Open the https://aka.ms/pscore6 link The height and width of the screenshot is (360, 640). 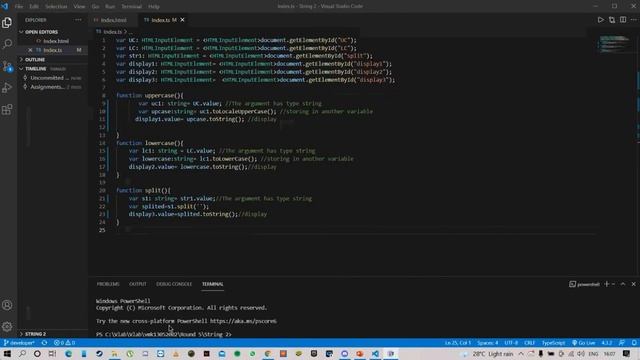tap(243, 321)
